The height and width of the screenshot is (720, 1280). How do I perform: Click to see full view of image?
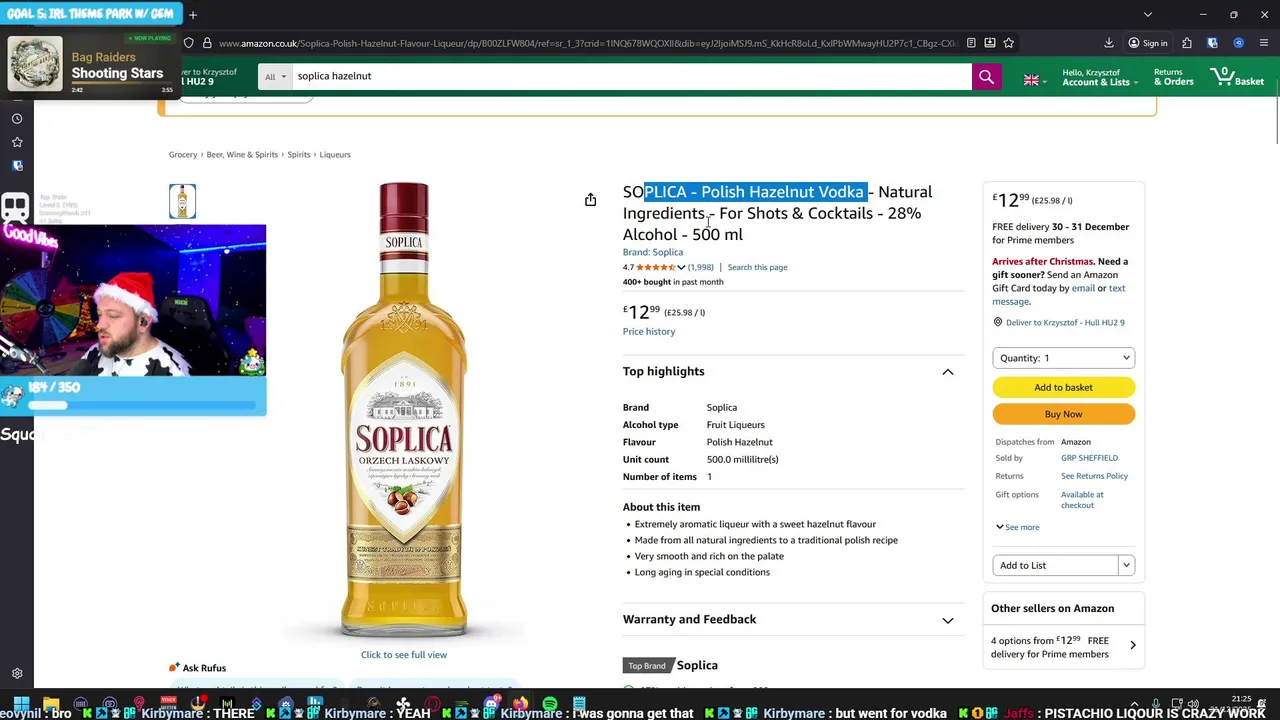[x=404, y=655]
